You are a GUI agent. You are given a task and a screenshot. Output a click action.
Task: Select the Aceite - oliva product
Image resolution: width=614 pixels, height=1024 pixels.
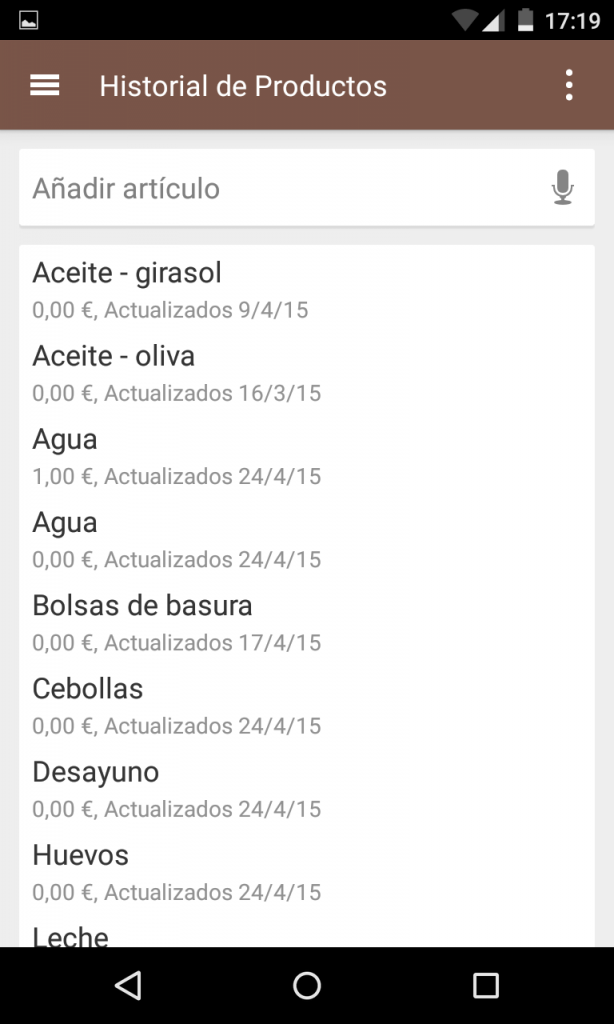[307, 373]
